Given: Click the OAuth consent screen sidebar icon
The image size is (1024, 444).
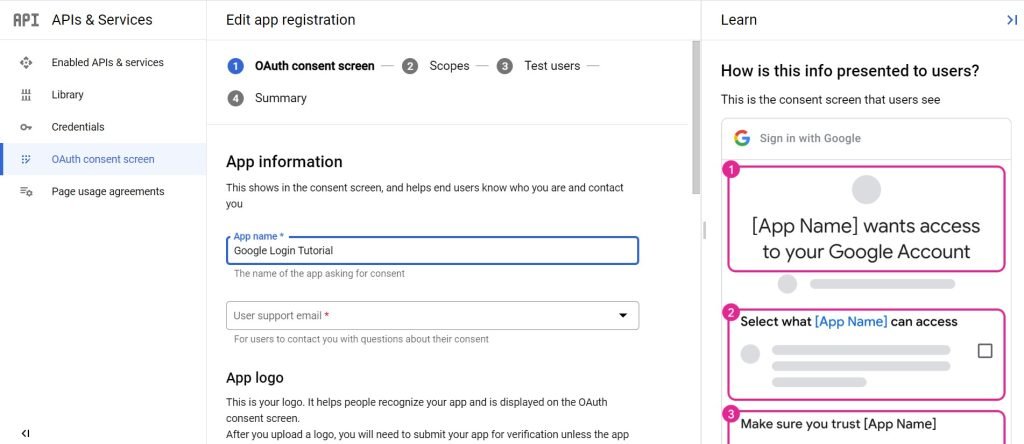Looking at the screenshot, I should [x=26, y=159].
